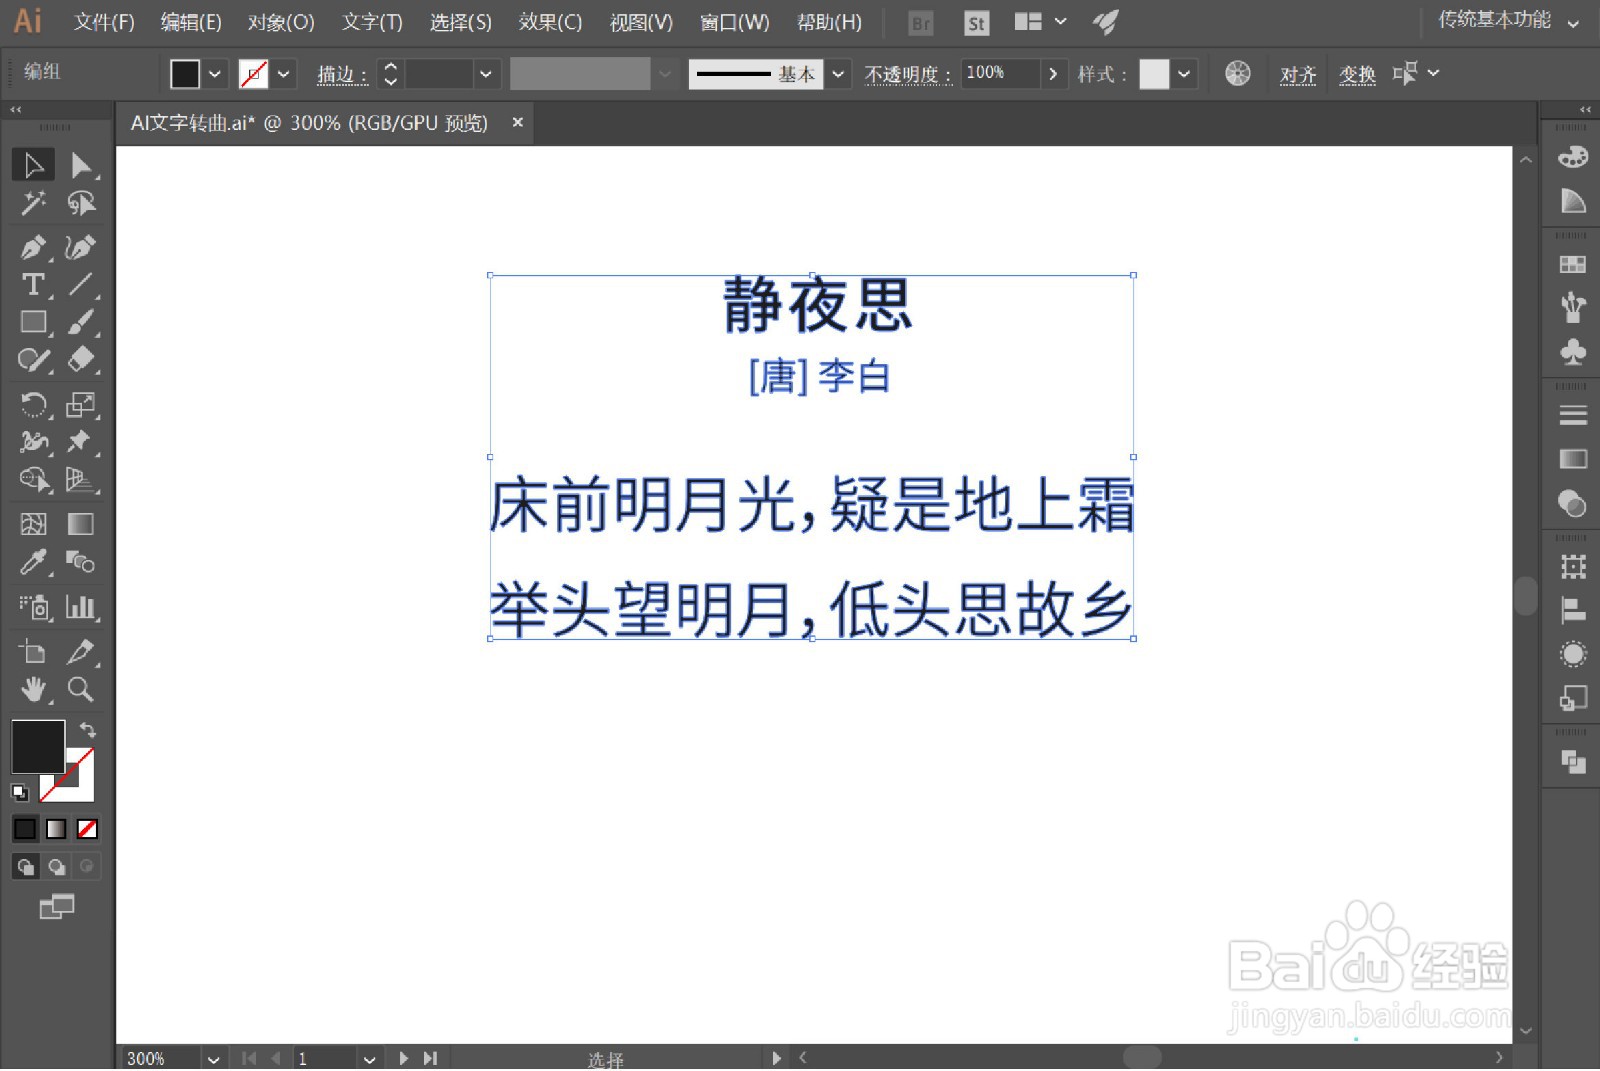Viewport: 1600px width, 1071px height.
Task: Collapse the right panel dock with double arrows
Action: click(1583, 108)
